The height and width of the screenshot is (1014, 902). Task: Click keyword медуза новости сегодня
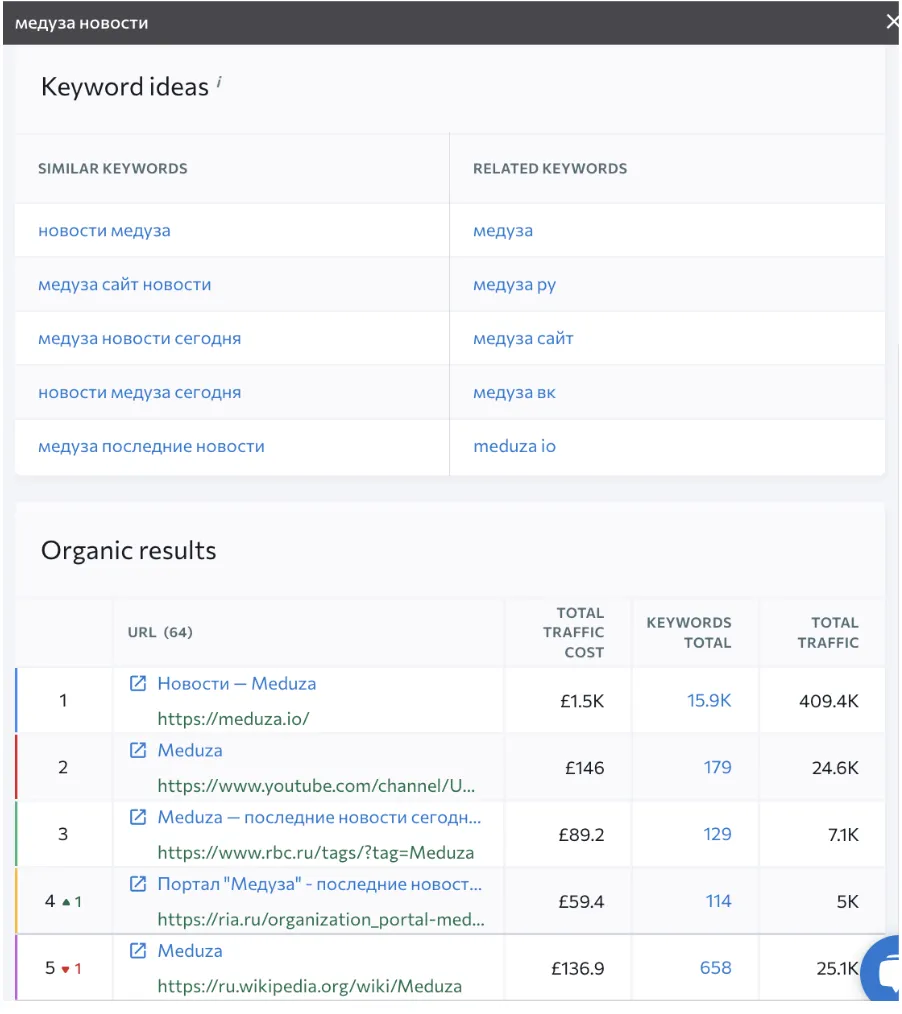(x=139, y=339)
